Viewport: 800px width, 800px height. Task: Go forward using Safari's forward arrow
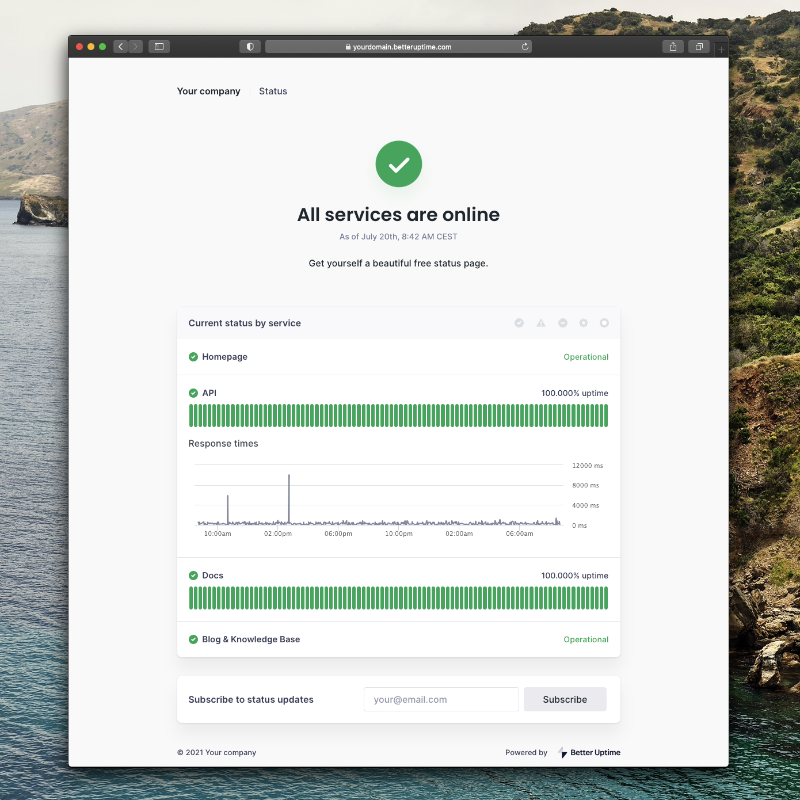pyautogui.click(x=135, y=46)
